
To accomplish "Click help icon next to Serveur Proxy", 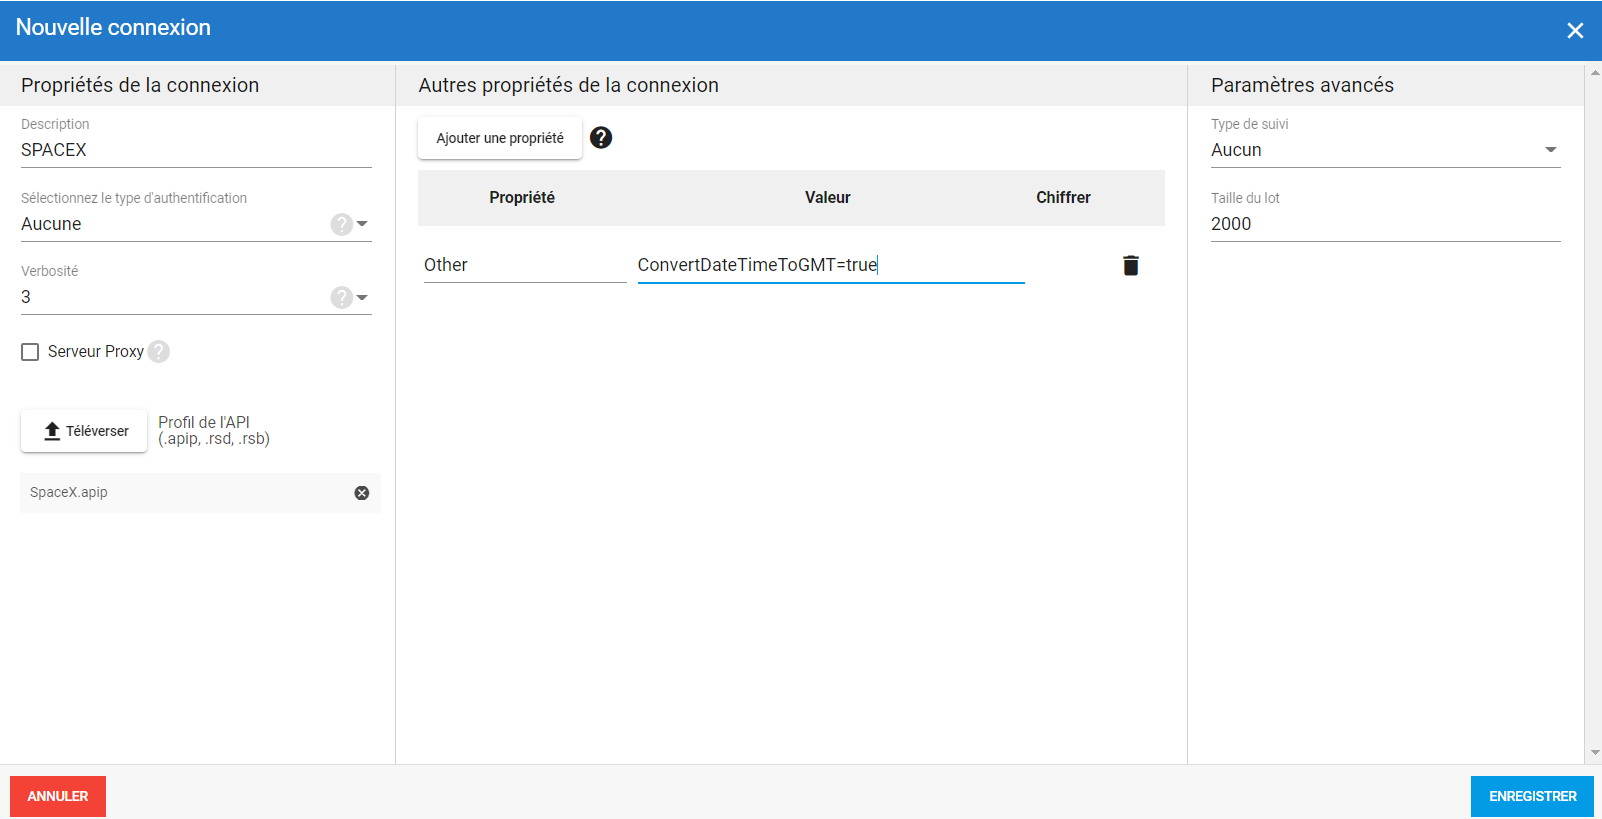I will [159, 352].
